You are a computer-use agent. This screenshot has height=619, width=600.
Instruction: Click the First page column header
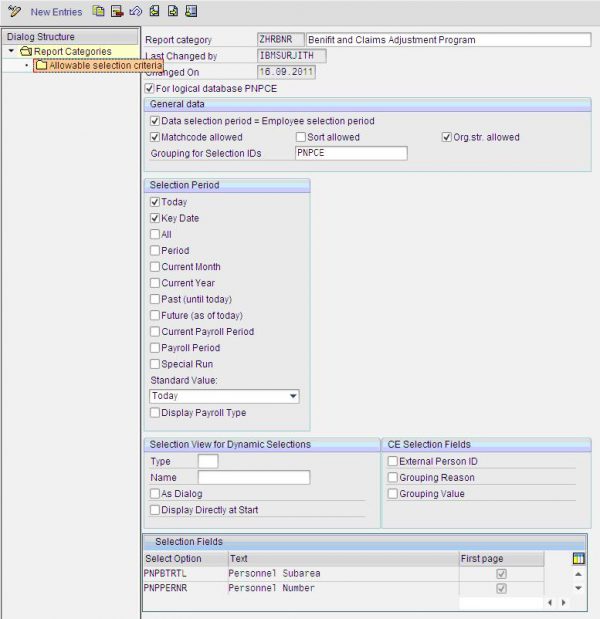pyautogui.click(x=502, y=558)
